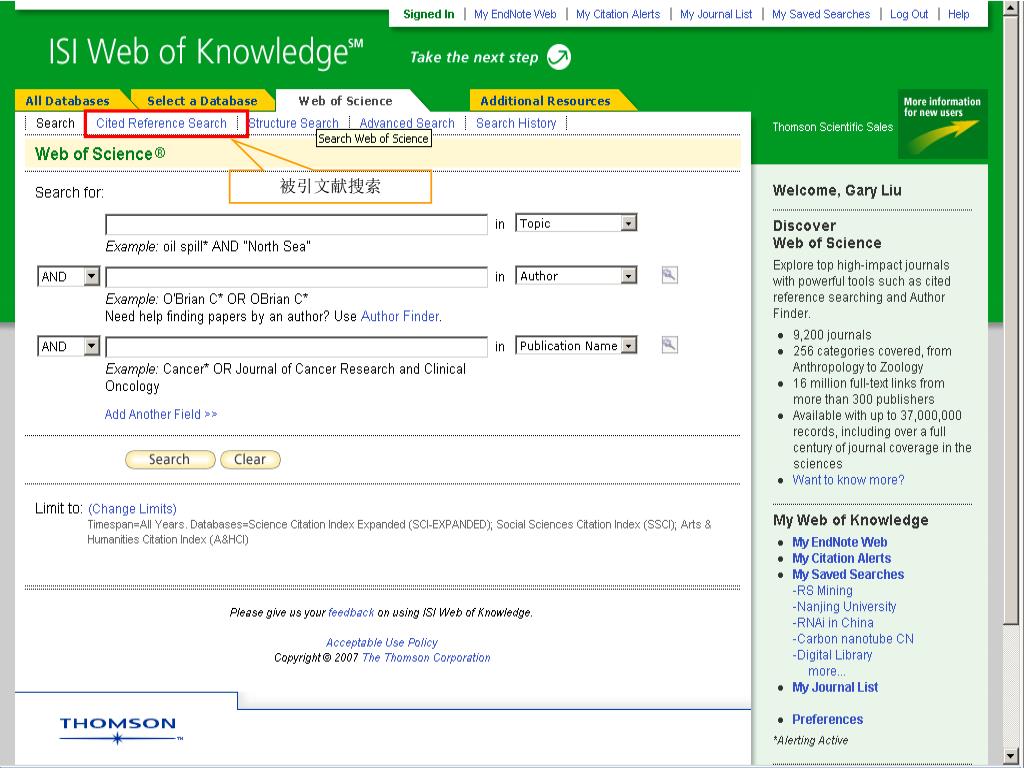Click the Search button
The width and height of the screenshot is (1024, 768).
coord(170,459)
